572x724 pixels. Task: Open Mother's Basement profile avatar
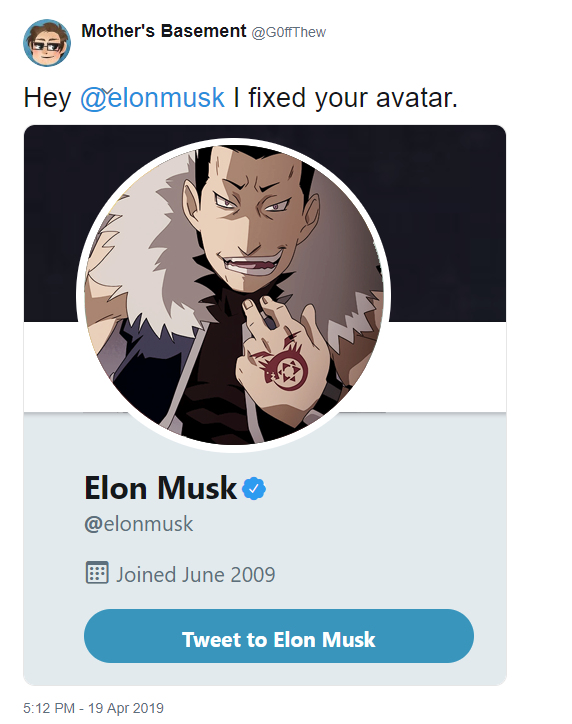[47, 42]
